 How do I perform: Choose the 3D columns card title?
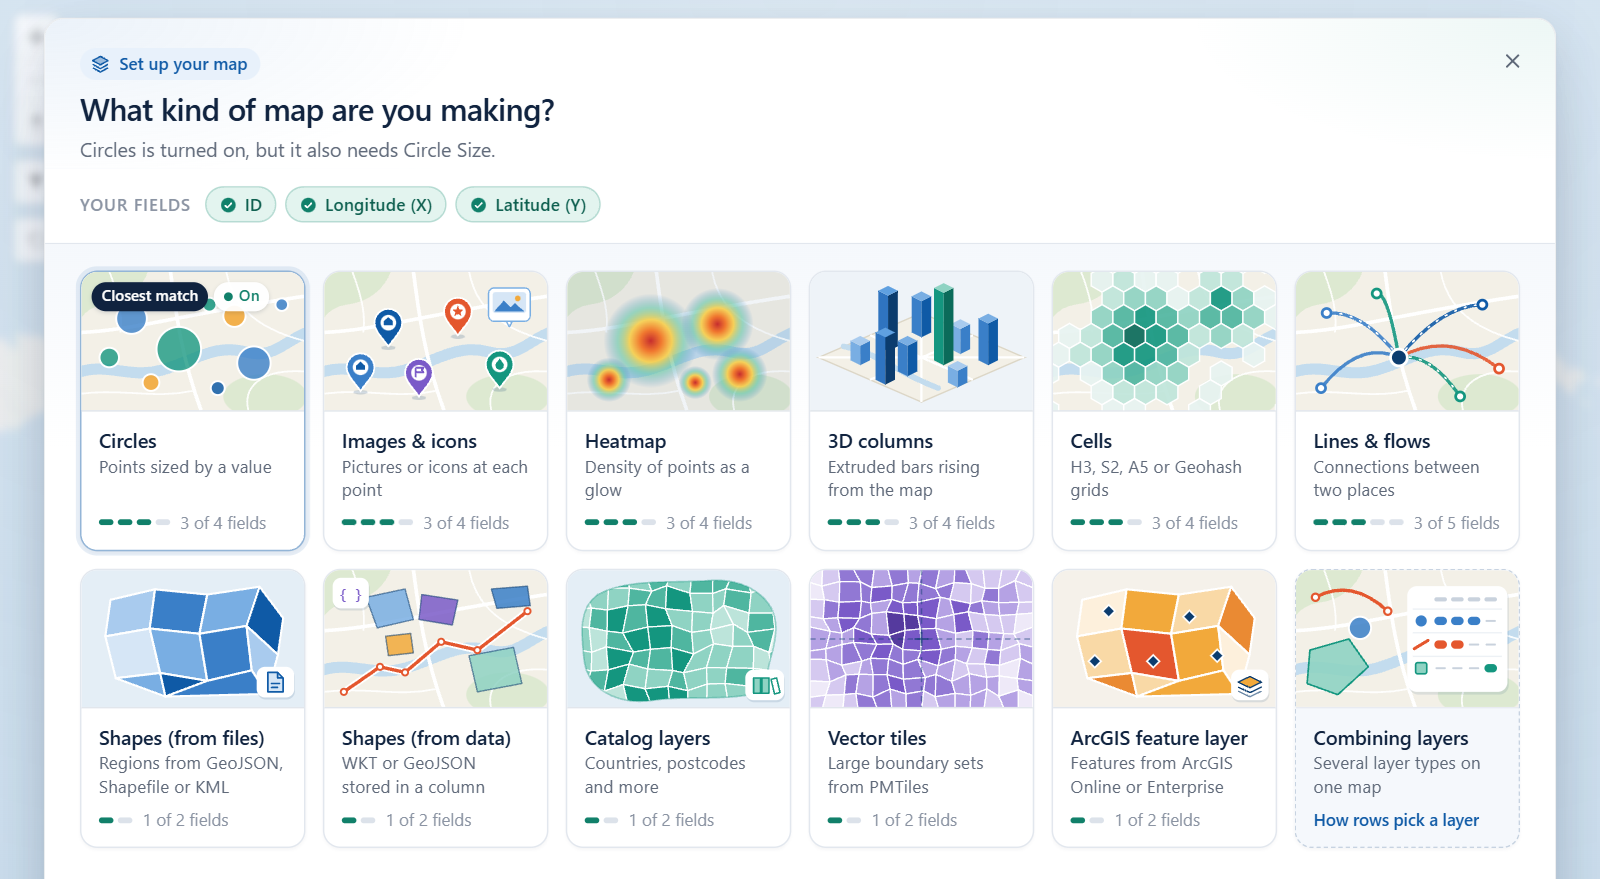[880, 441]
